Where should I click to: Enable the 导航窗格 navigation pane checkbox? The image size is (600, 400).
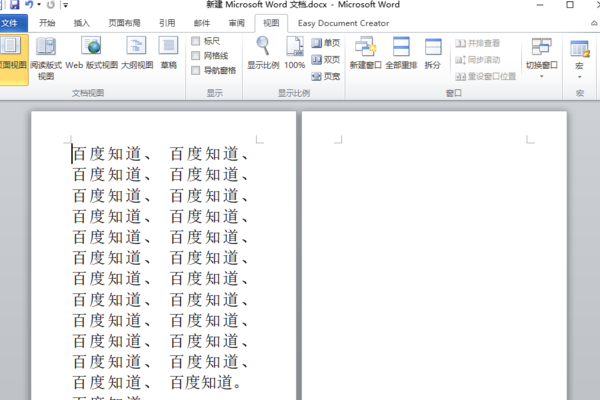[196, 70]
